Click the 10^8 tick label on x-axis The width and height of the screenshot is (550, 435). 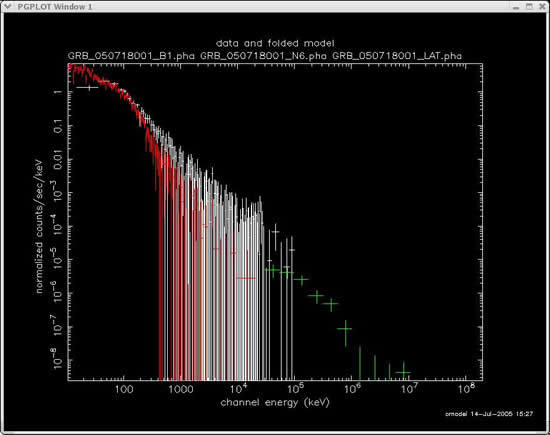tap(466, 388)
